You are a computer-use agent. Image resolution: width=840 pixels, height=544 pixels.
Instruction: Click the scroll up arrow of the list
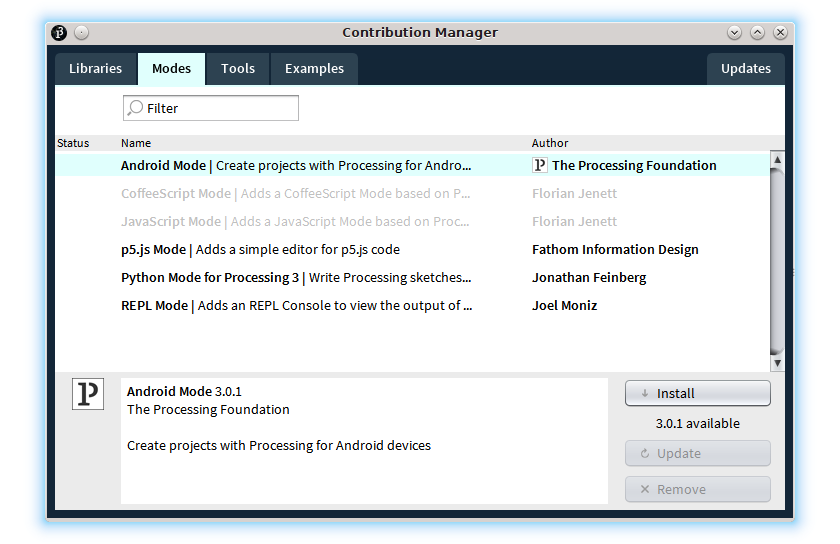777,159
